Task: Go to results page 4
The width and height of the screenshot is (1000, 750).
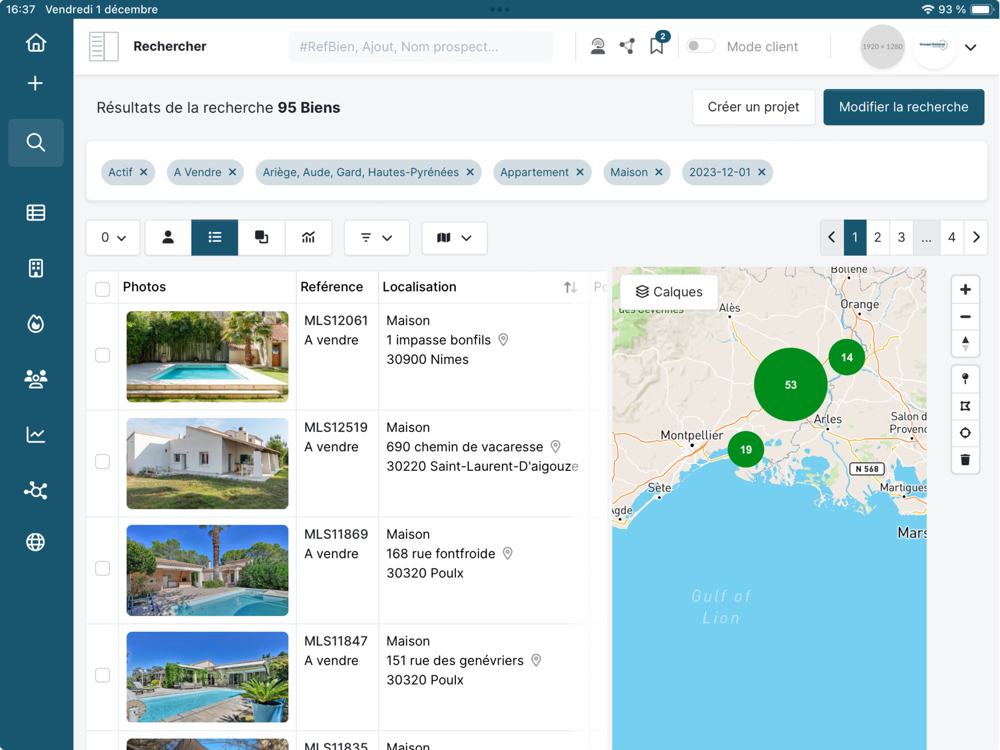Action: (x=952, y=237)
